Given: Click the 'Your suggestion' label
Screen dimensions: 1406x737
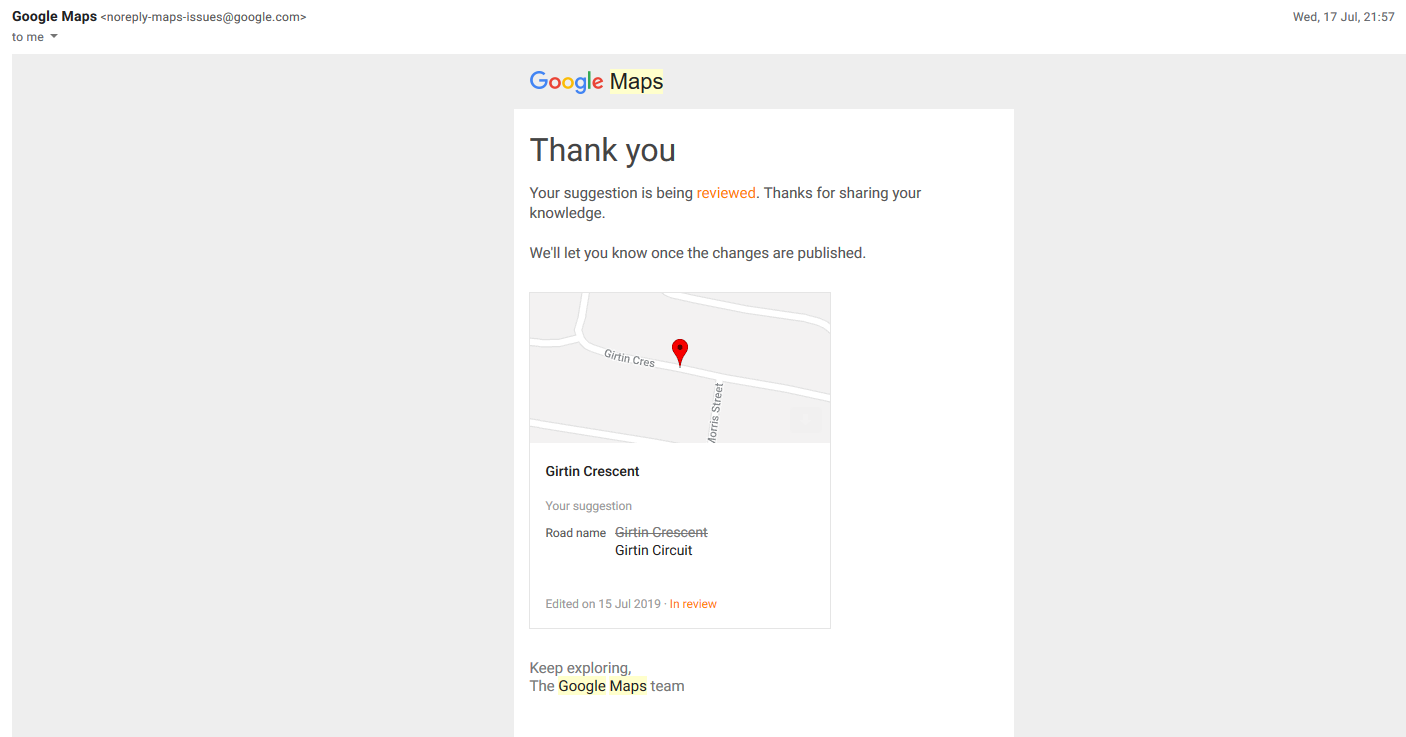Looking at the screenshot, I should click(x=588, y=506).
